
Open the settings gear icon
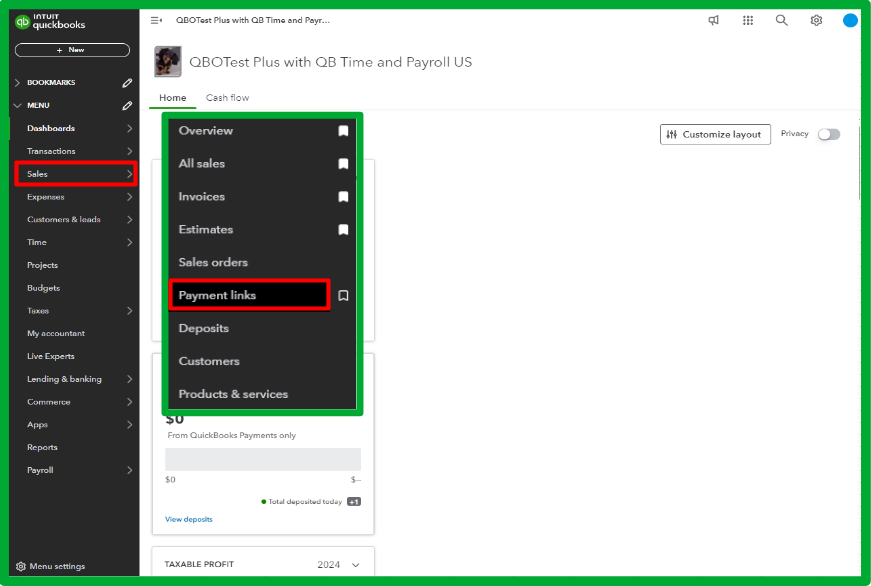(816, 21)
